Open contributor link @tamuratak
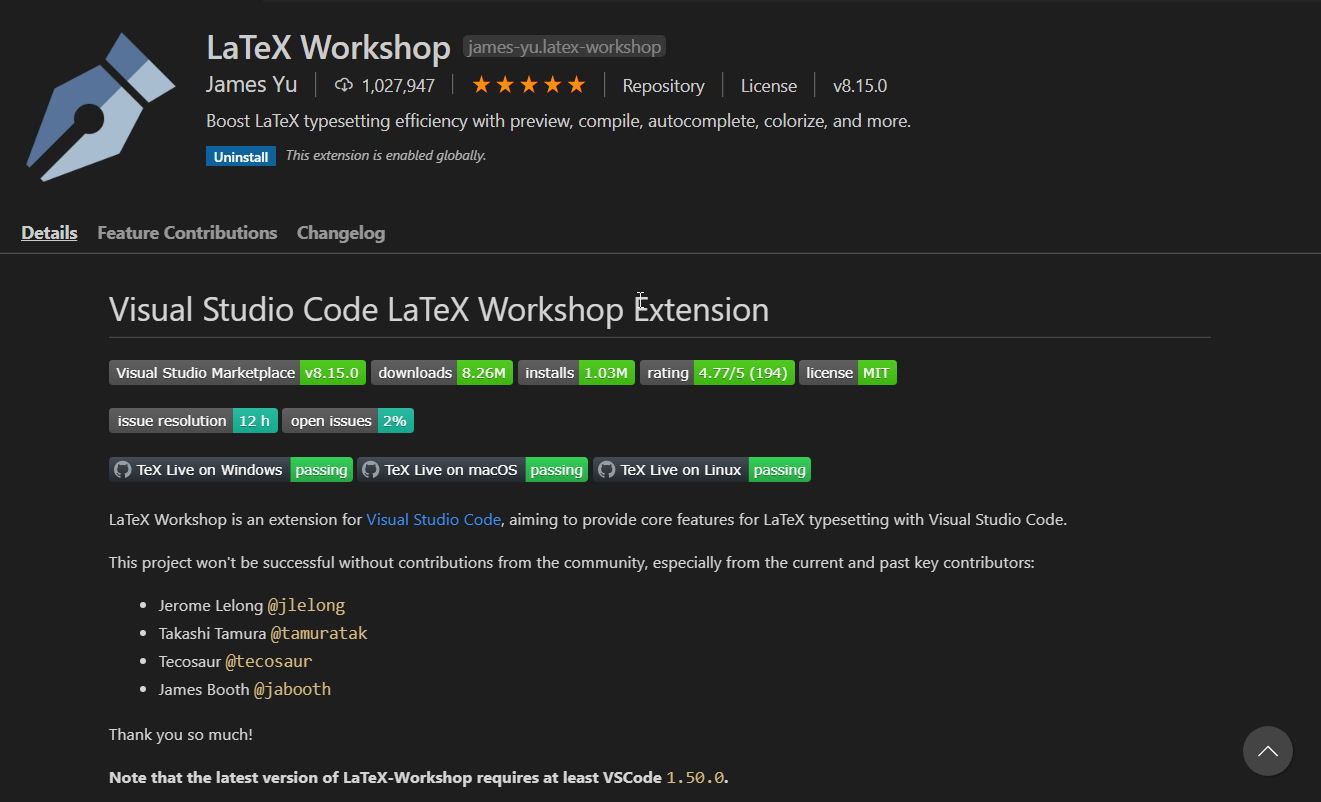Image resolution: width=1321 pixels, height=802 pixels. [x=319, y=632]
